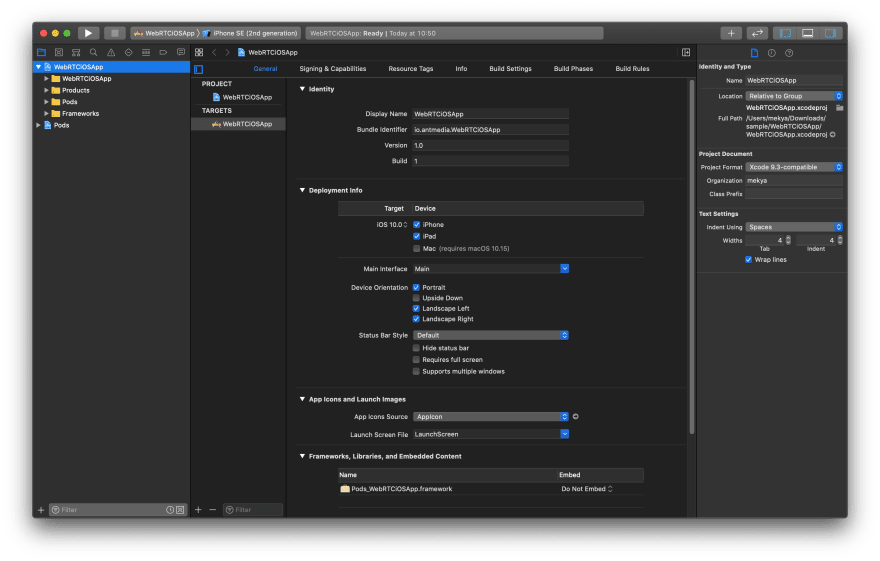Reveal the xcodeproj file location folder icon
880x561 pixels.
840,108
